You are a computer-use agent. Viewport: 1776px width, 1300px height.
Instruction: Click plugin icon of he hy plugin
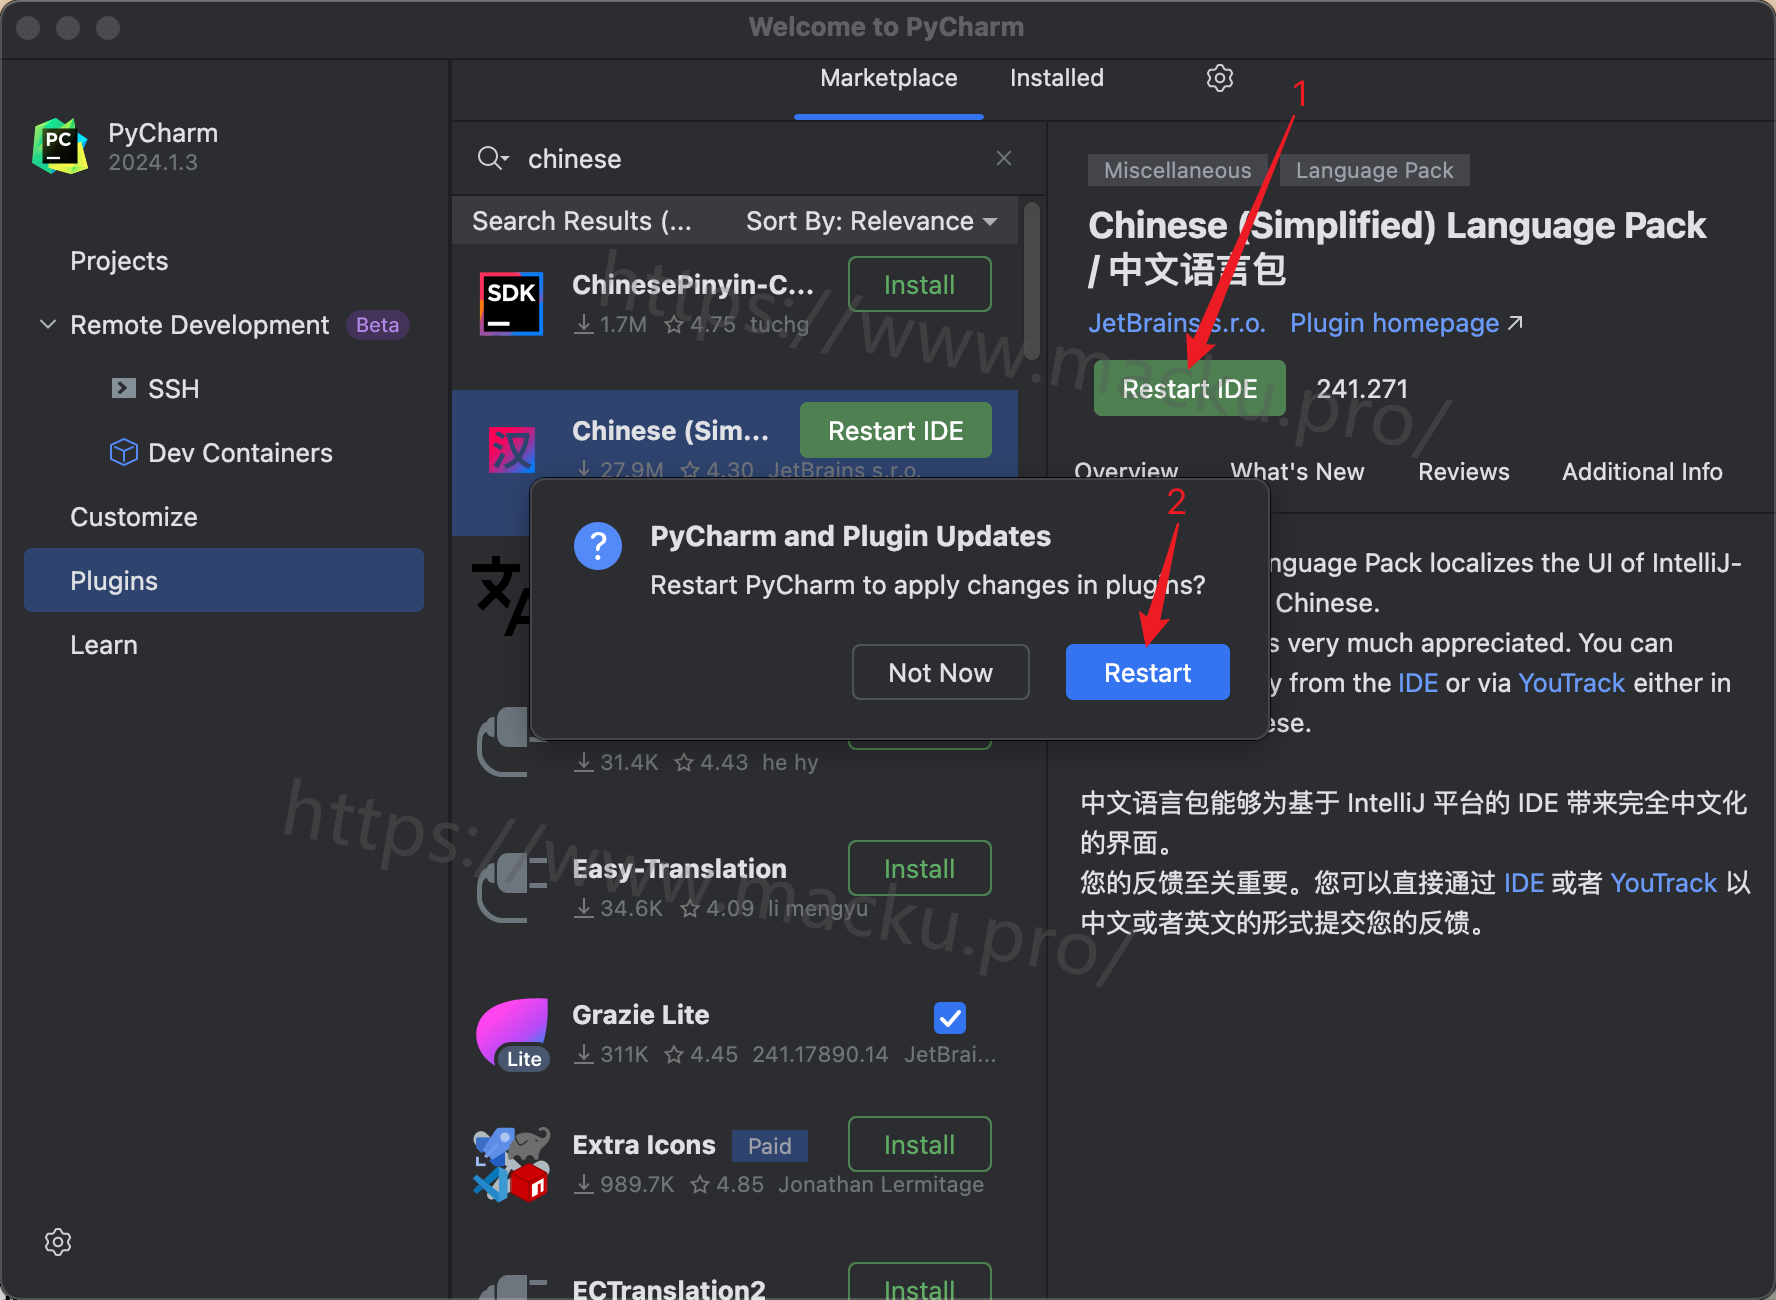[503, 742]
